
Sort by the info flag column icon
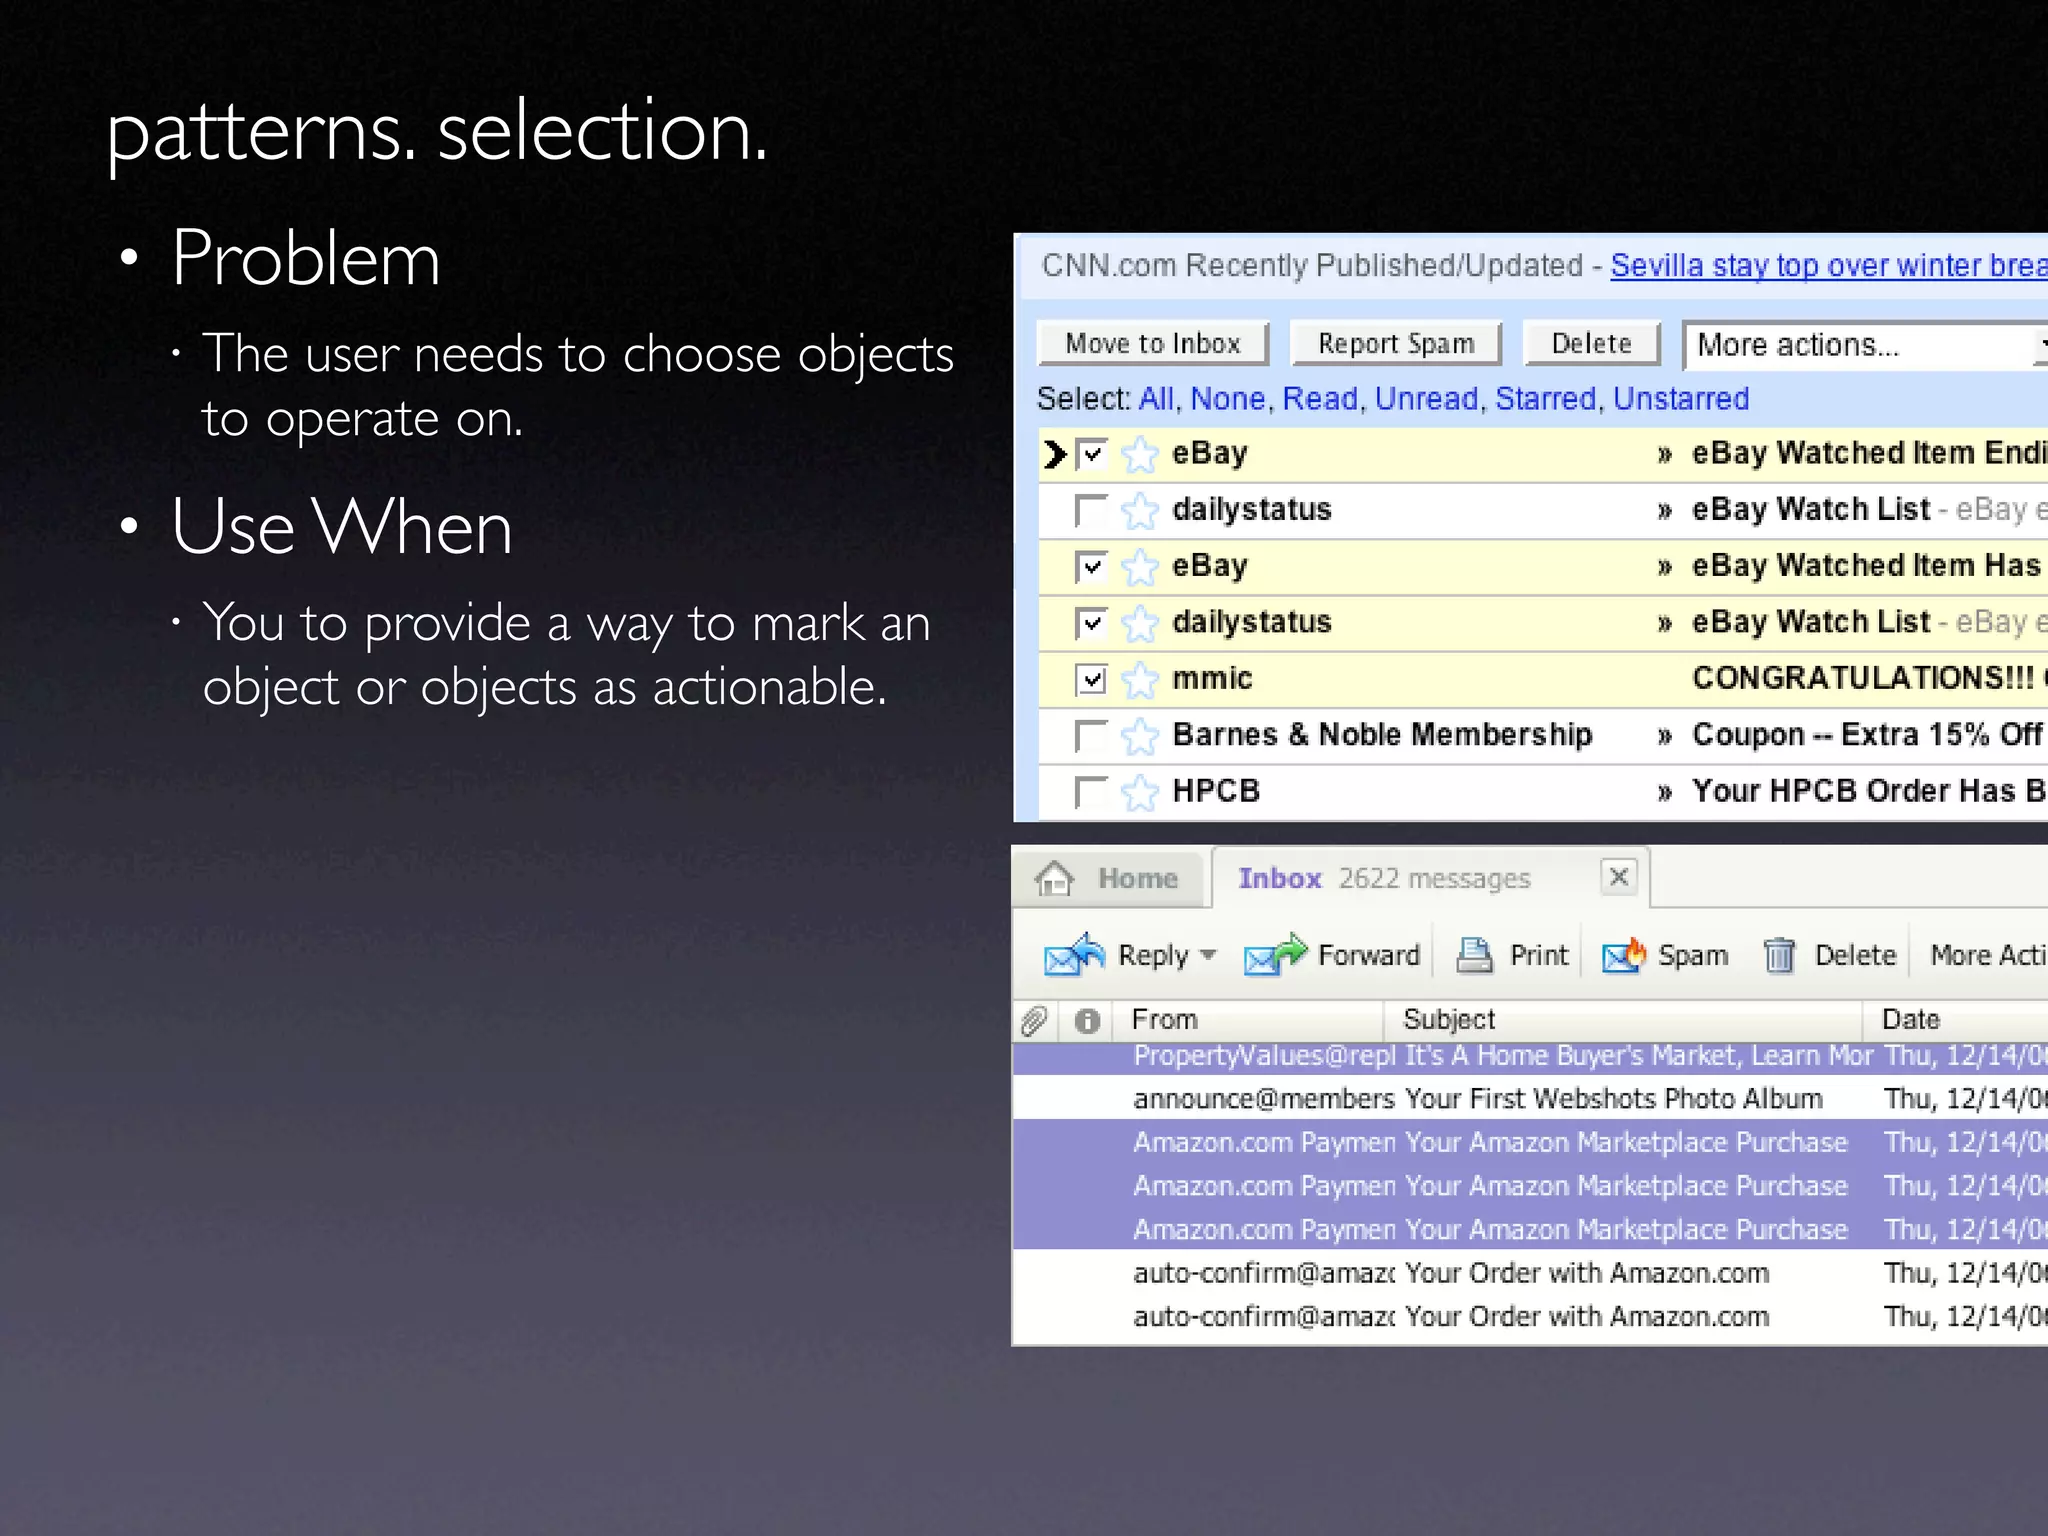click(1087, 1021)
